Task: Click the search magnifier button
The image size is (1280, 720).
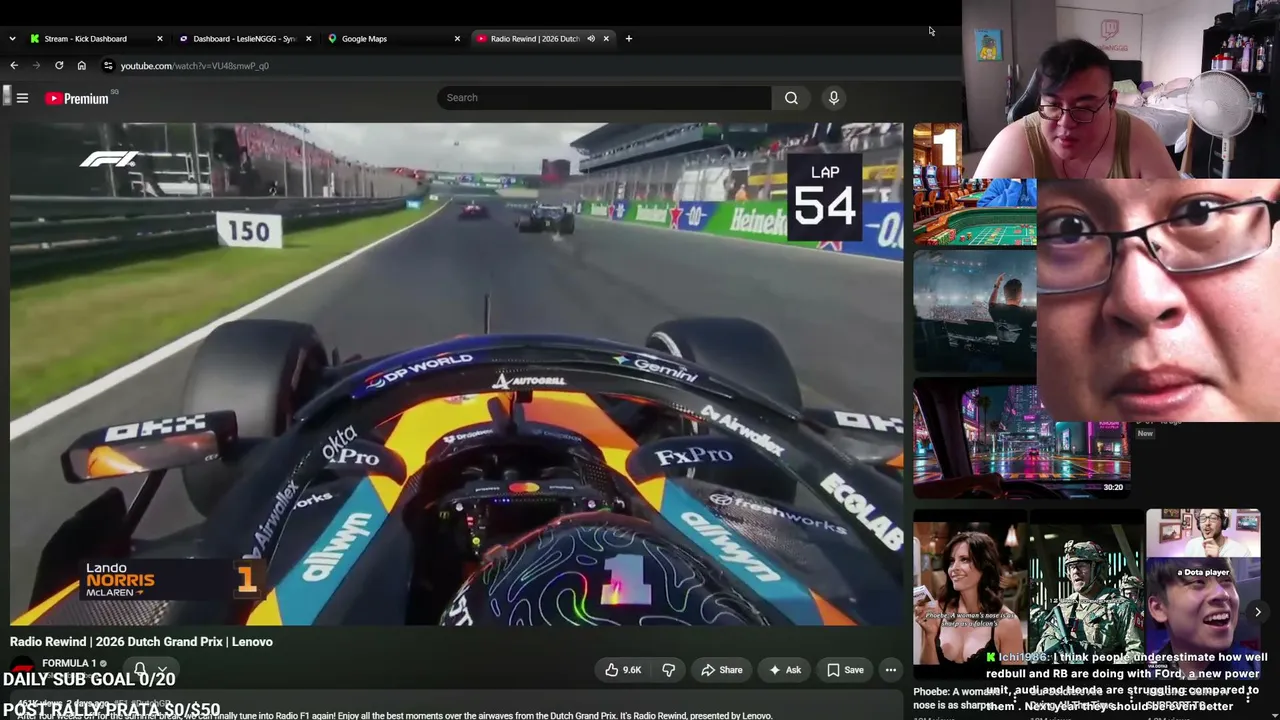Action: tap(791, 98)
